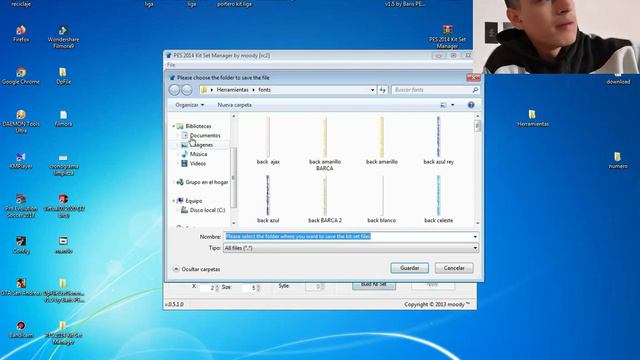
Task: Expand the address bar history dropdown
Action: click(x=372, y=90)
